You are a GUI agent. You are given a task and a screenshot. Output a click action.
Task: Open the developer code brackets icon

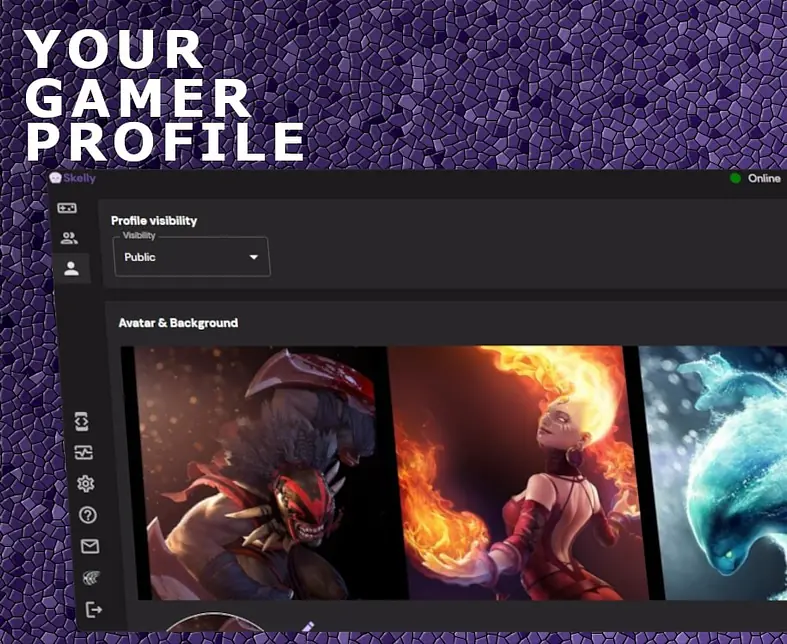[x=82, y=422]
